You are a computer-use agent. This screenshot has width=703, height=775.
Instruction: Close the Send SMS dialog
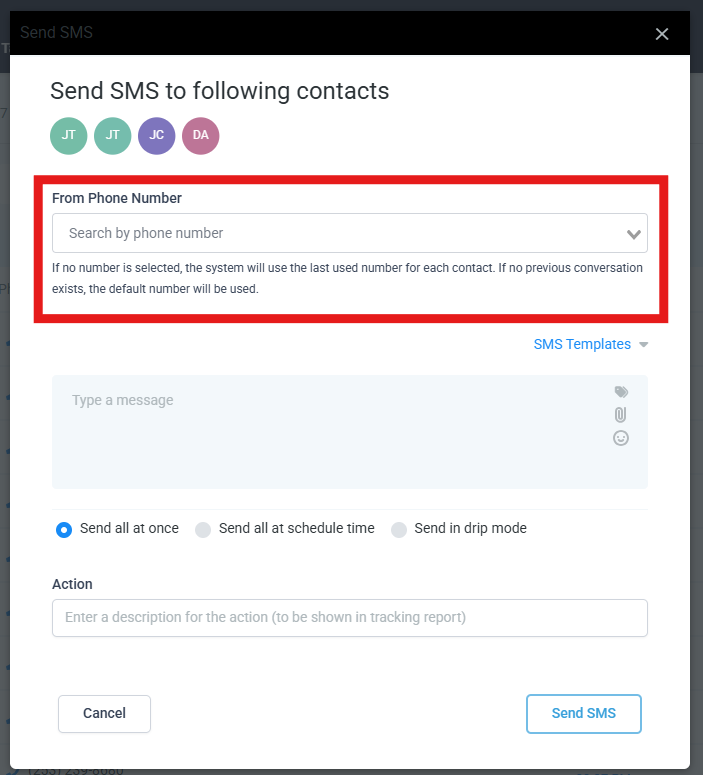662,34
